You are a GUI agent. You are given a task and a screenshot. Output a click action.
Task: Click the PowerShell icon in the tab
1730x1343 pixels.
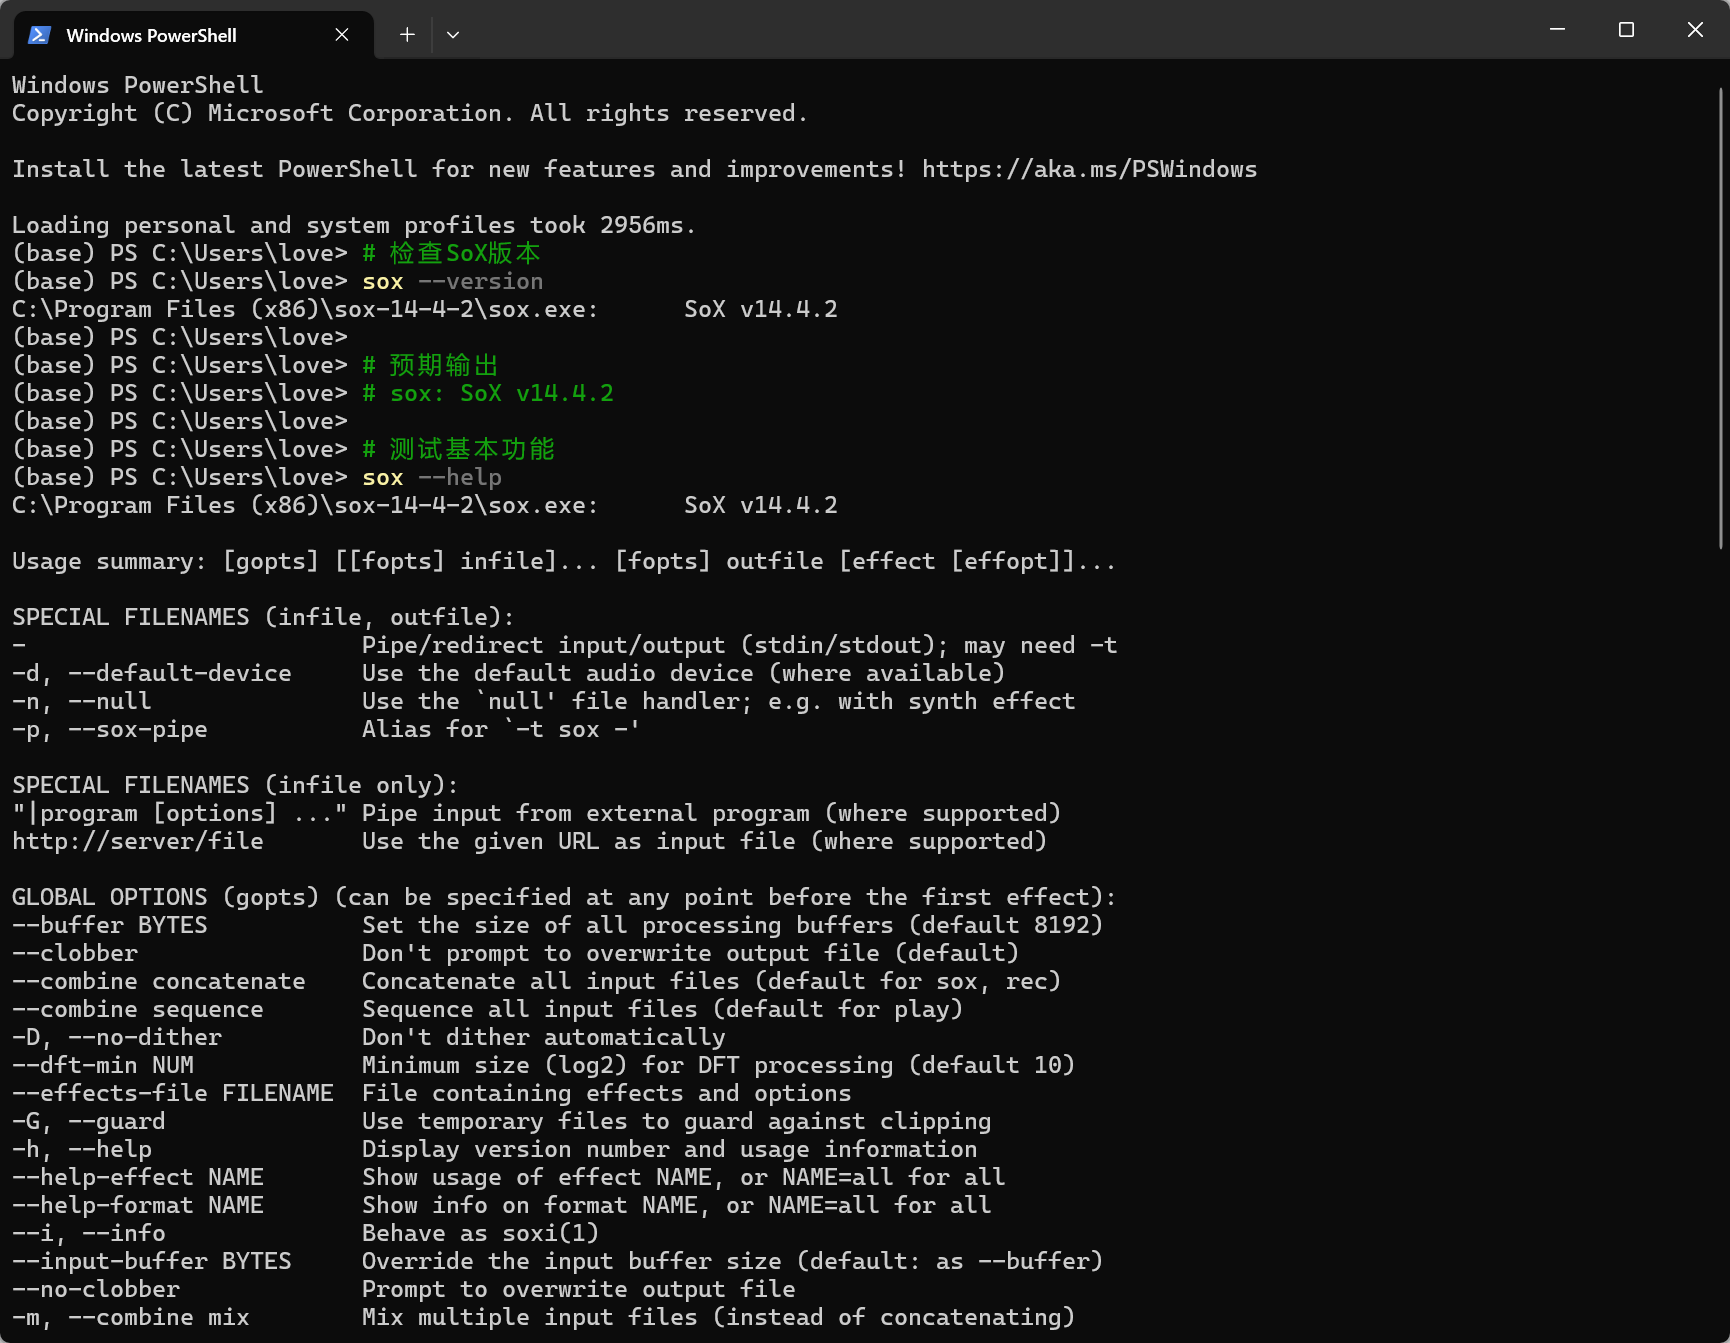40,35
